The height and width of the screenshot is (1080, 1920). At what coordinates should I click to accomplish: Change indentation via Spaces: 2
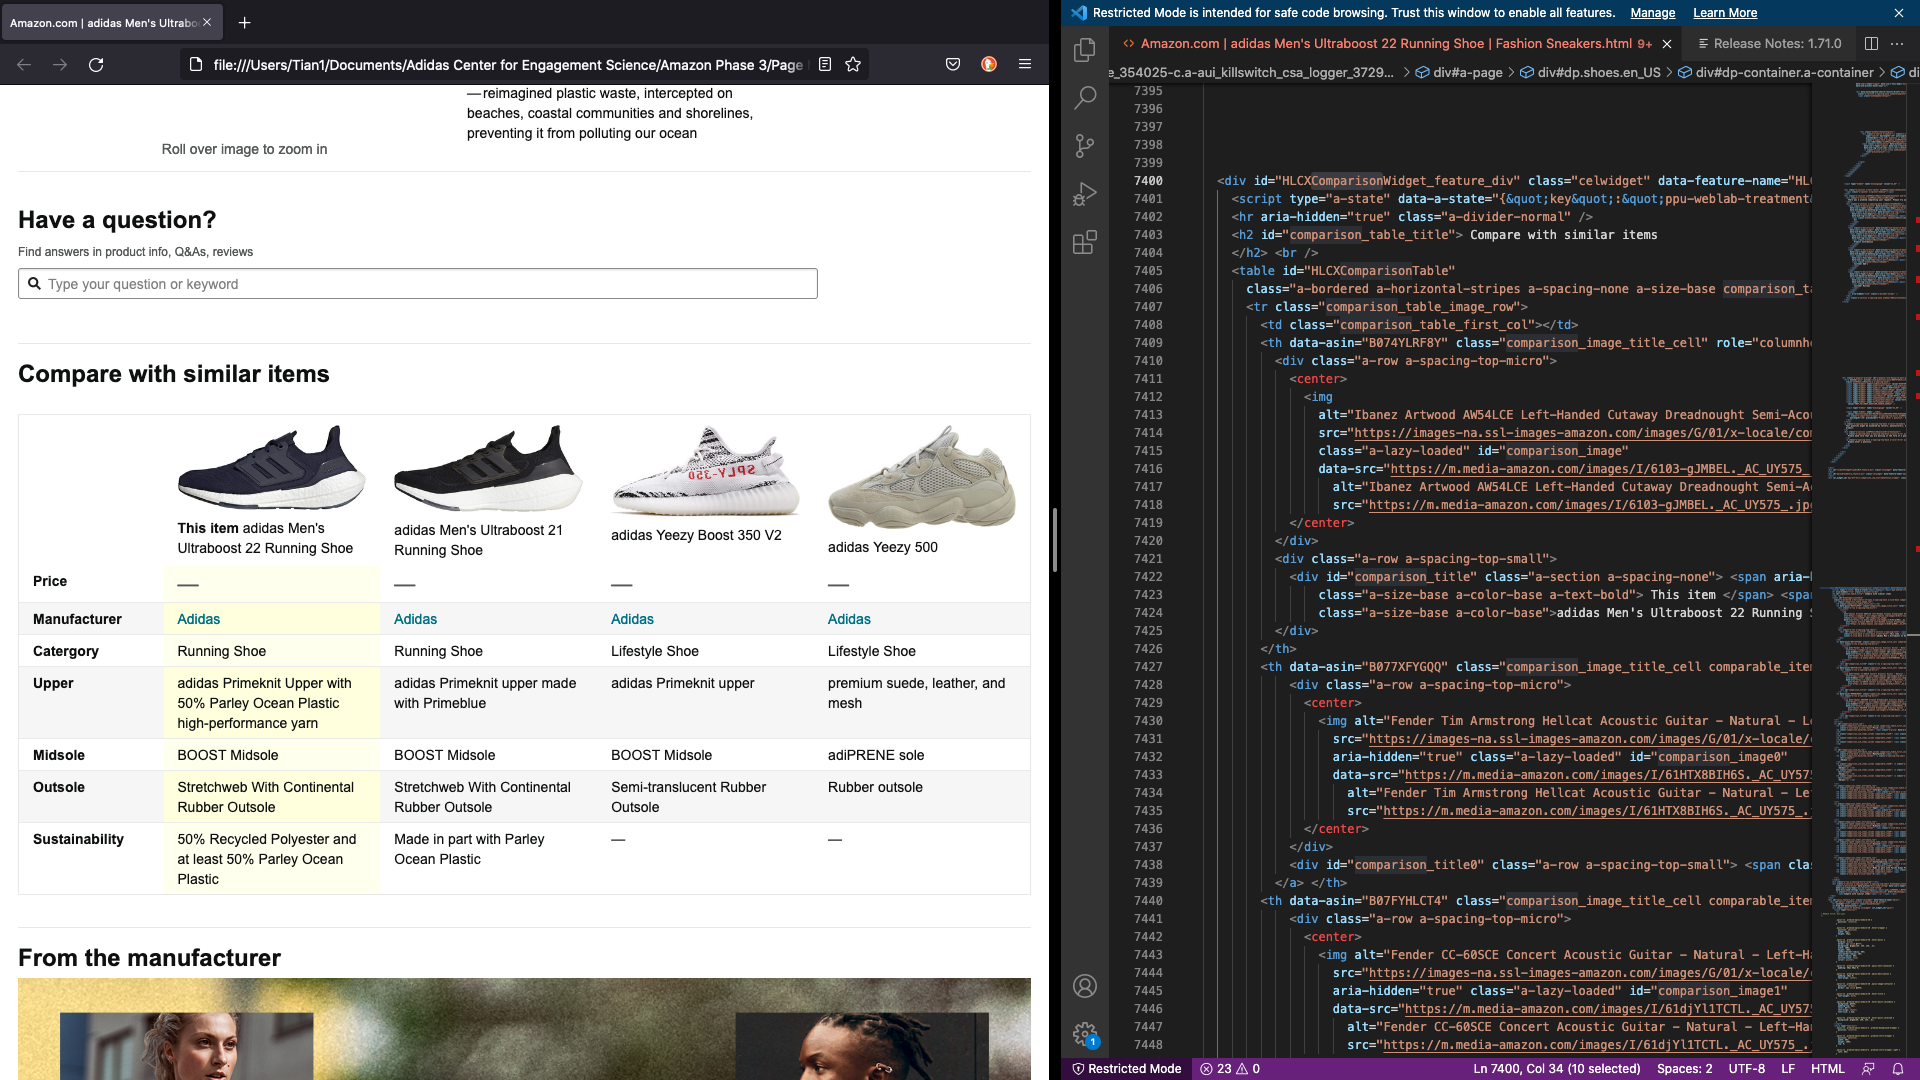(1684, 1069)
